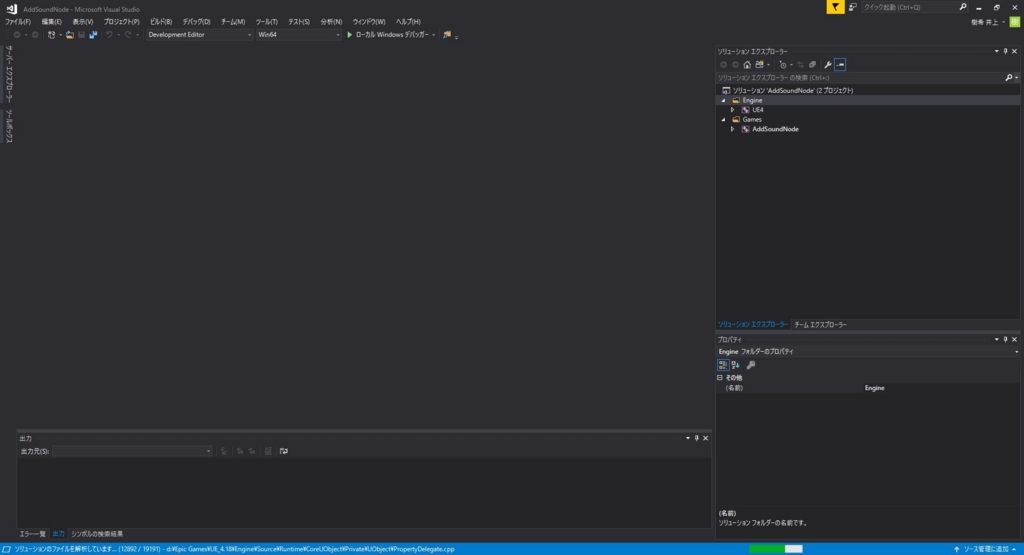Expand the UE4 project node
The width and height of the screenshot is (1024, 555).
pos(732,110)
